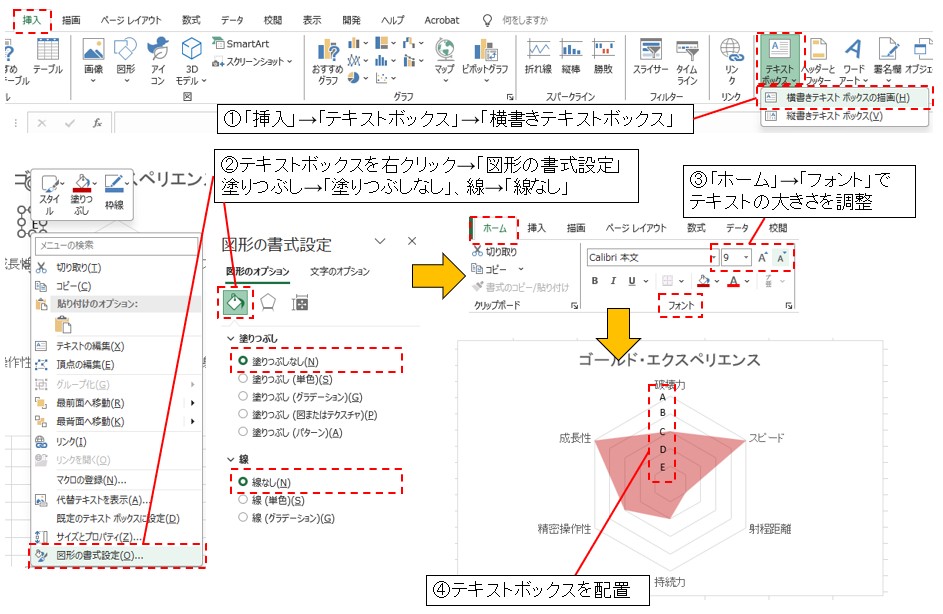Switch to 文字のオプション tab
Screen dimensions: 943x614
(339, 271)
